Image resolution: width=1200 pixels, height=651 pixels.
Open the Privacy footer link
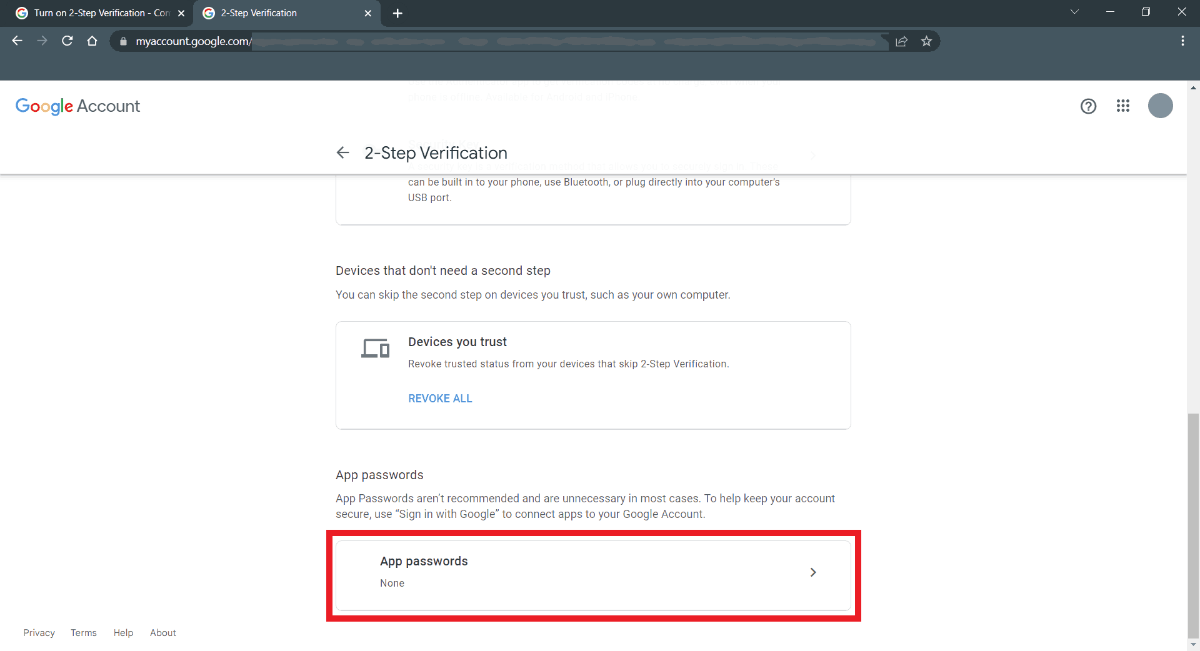(x=39, y=633)
